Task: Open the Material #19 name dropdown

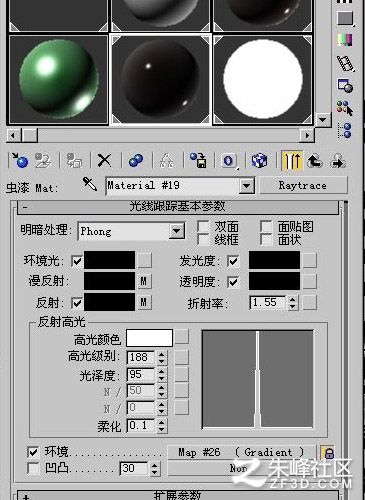Action: (x=246, y=186)
